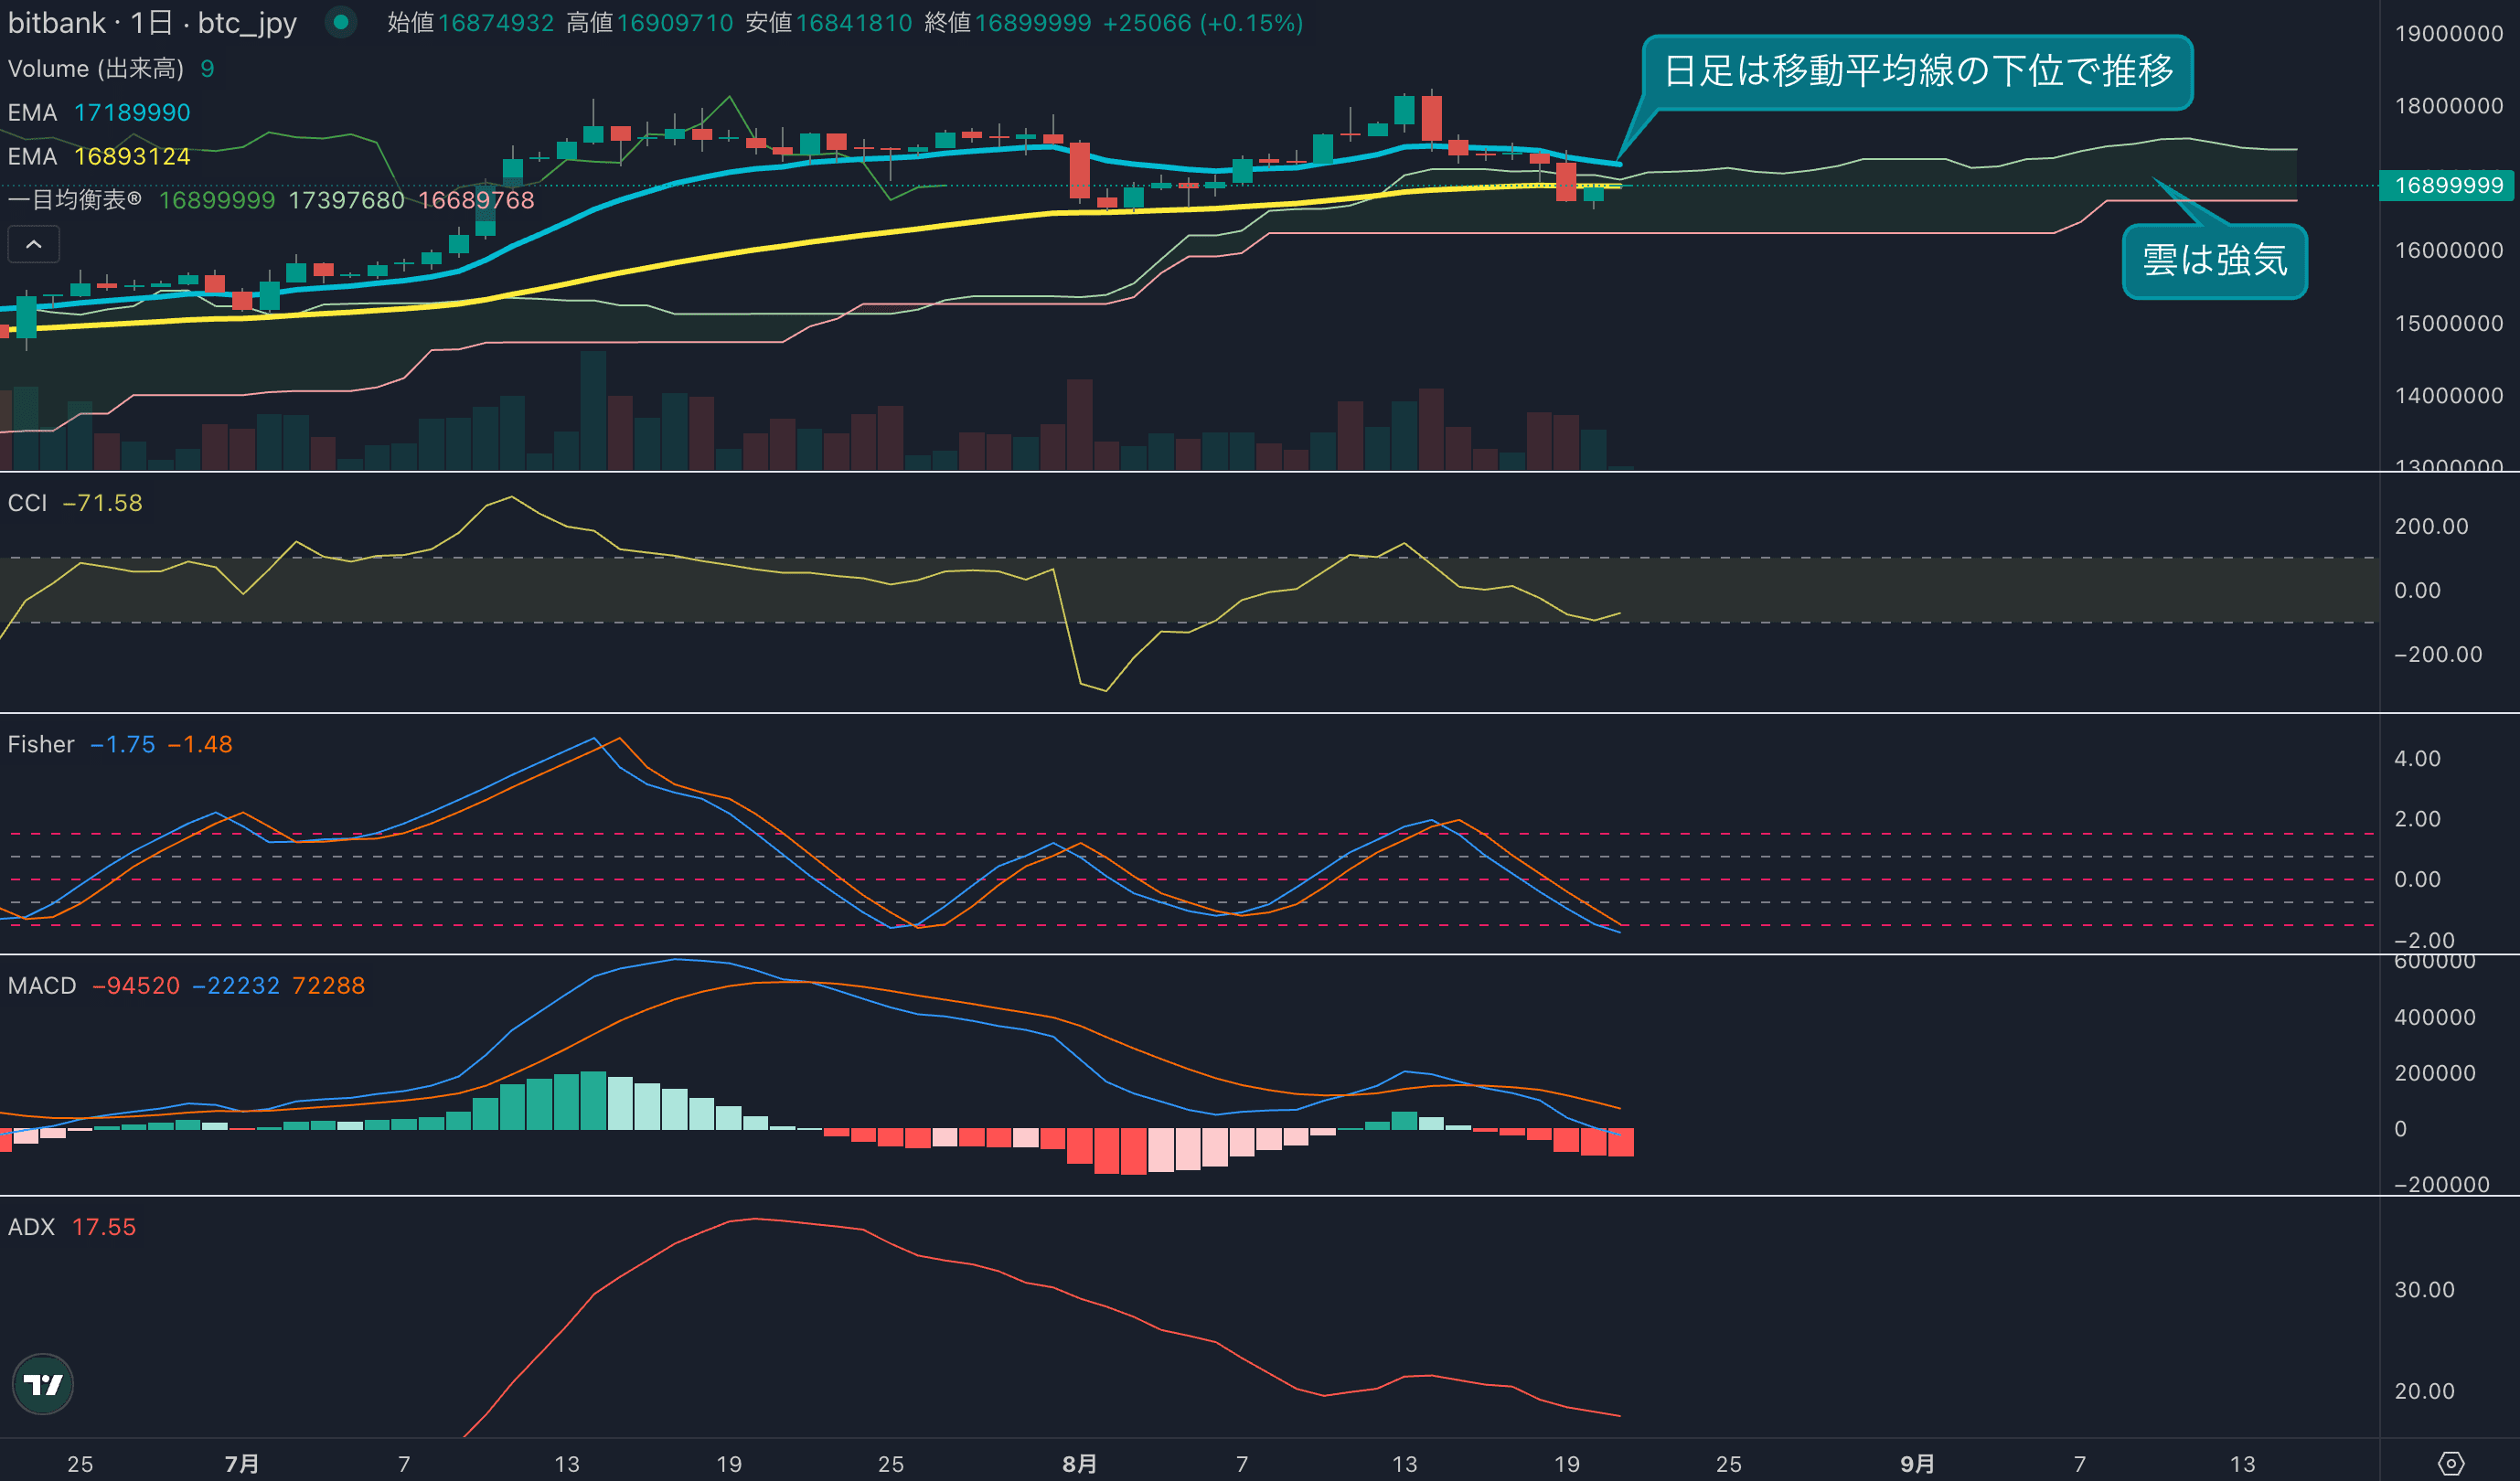Image resolution: width=2520 pixels, height=1481 pixels.
Task: Select the CCI indicator label
Action: (28, 503)
